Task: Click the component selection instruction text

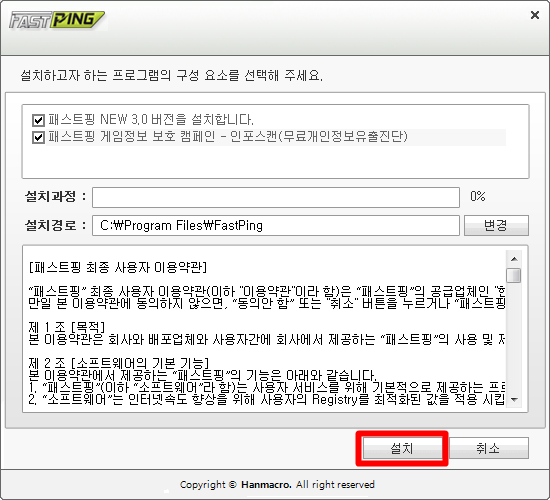Action: [172, 75]
